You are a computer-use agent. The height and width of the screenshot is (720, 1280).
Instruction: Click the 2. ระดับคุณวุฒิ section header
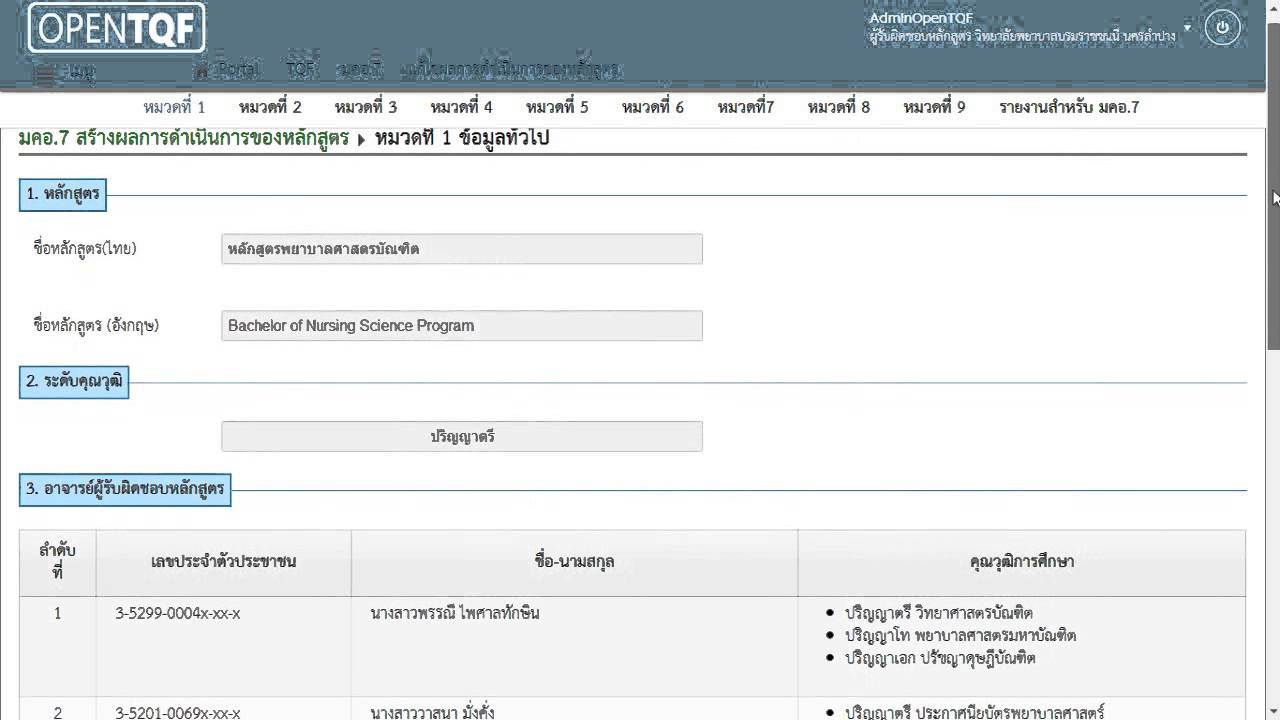pos(74,381)
